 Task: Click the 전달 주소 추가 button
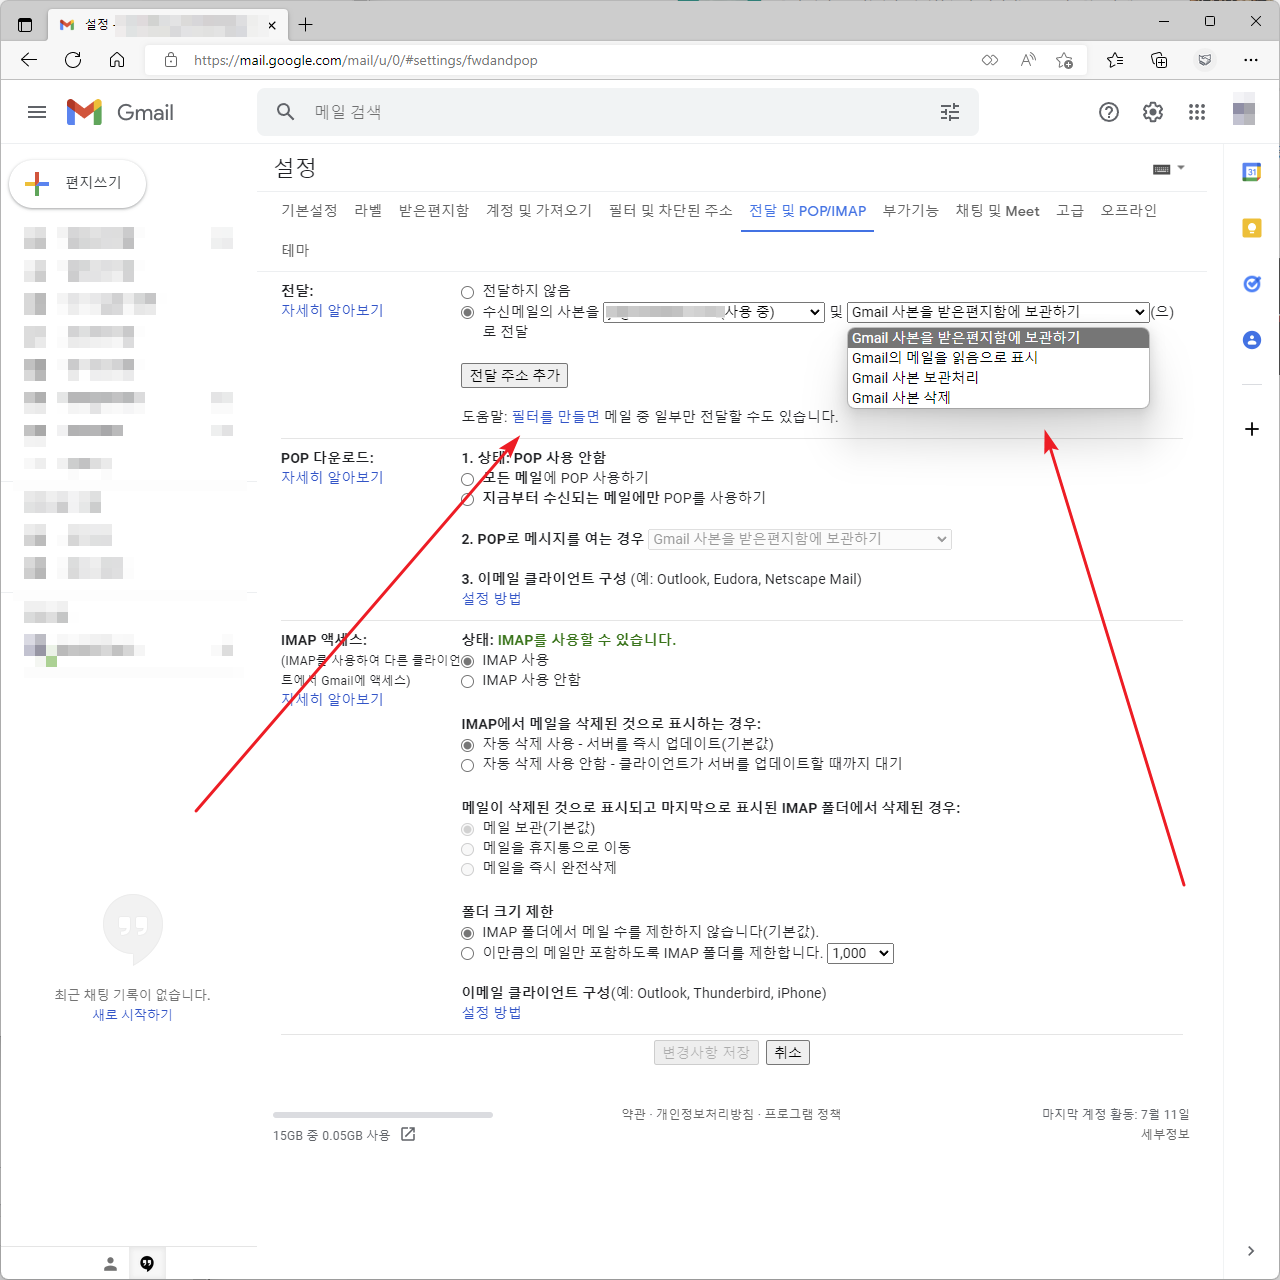click(x=514, y=375)
